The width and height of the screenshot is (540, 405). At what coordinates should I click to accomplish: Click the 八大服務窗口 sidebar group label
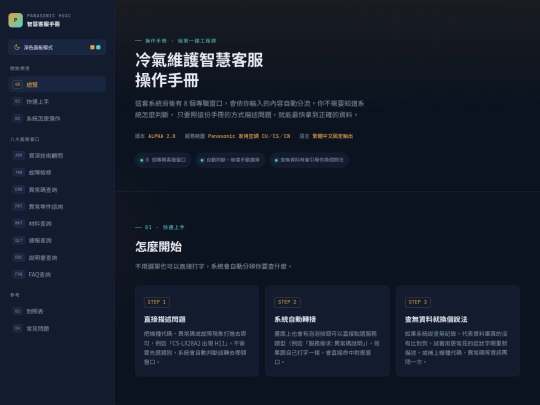pos(24,139)
